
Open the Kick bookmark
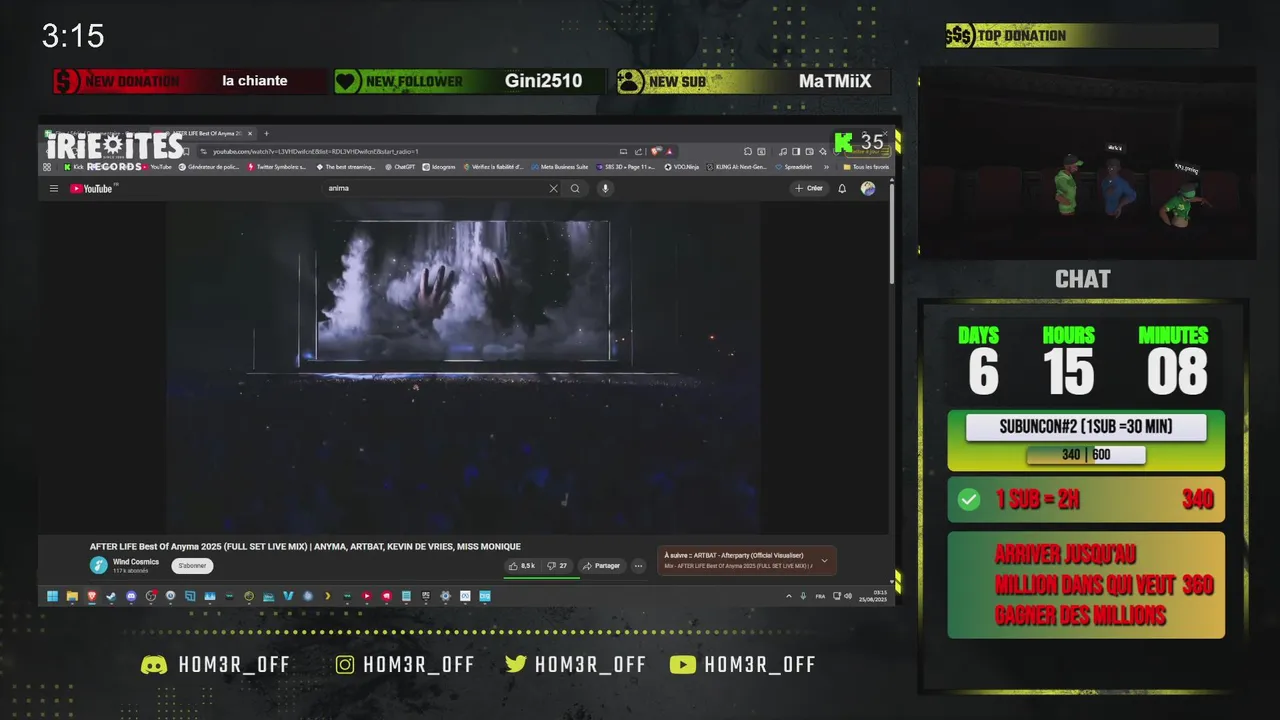(x=72, y=167)
